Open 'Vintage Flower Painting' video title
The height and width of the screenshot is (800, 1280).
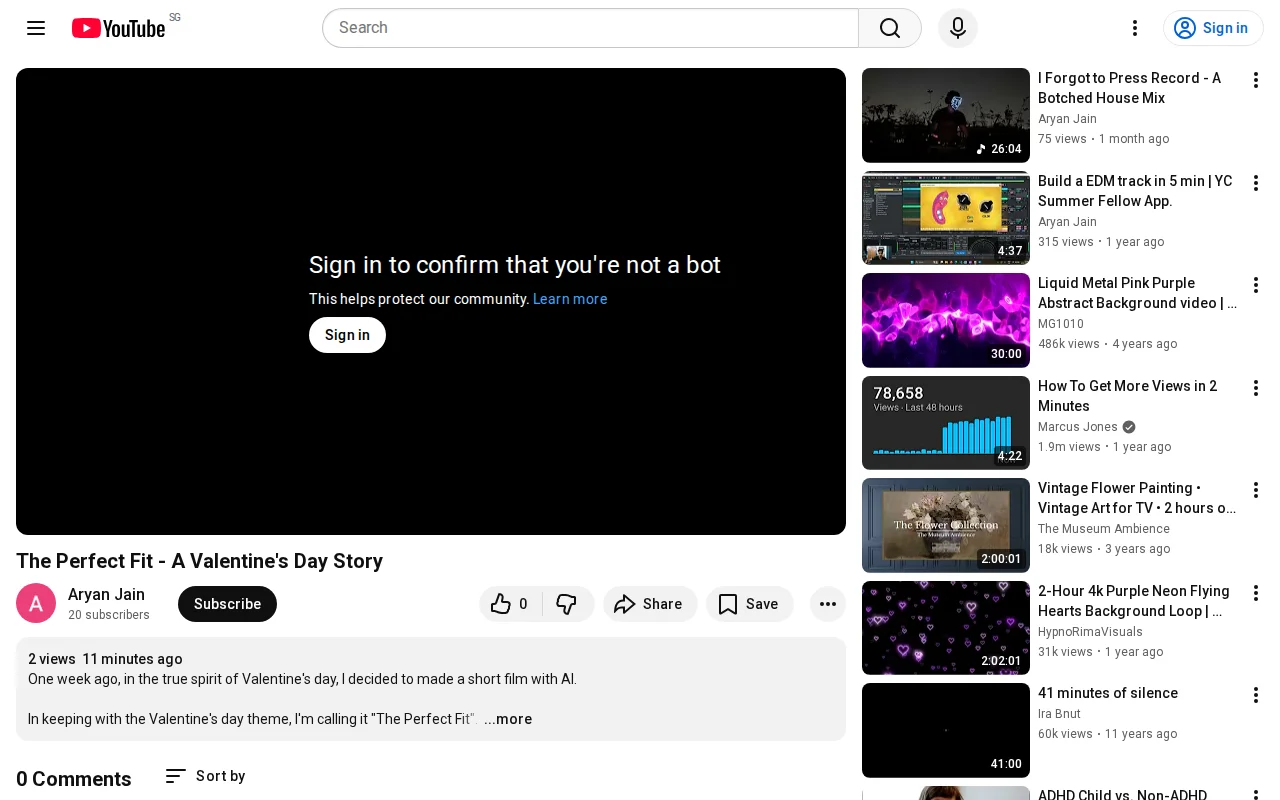pos(1137,498)
